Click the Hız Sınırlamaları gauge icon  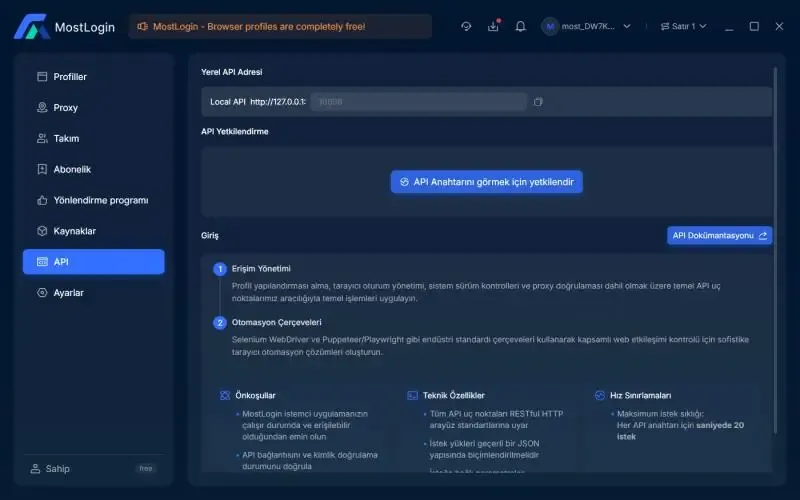click(600, 395)
